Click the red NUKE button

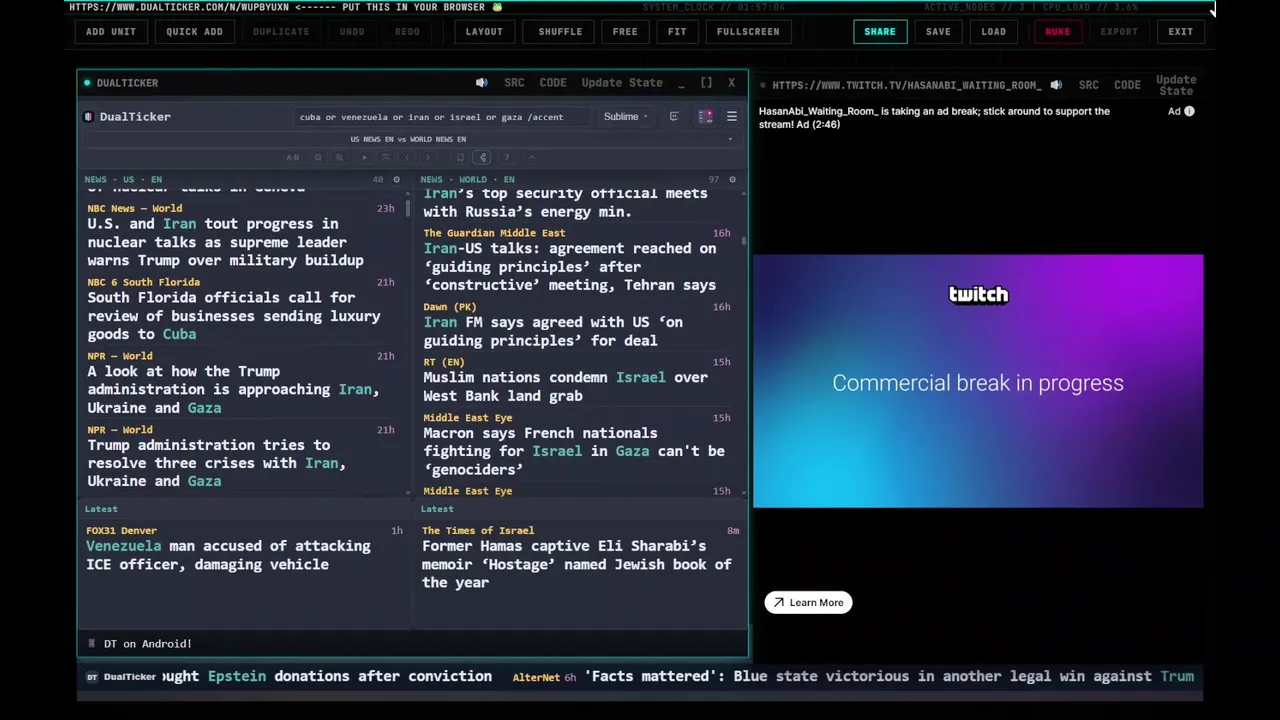pos(1058,31)
